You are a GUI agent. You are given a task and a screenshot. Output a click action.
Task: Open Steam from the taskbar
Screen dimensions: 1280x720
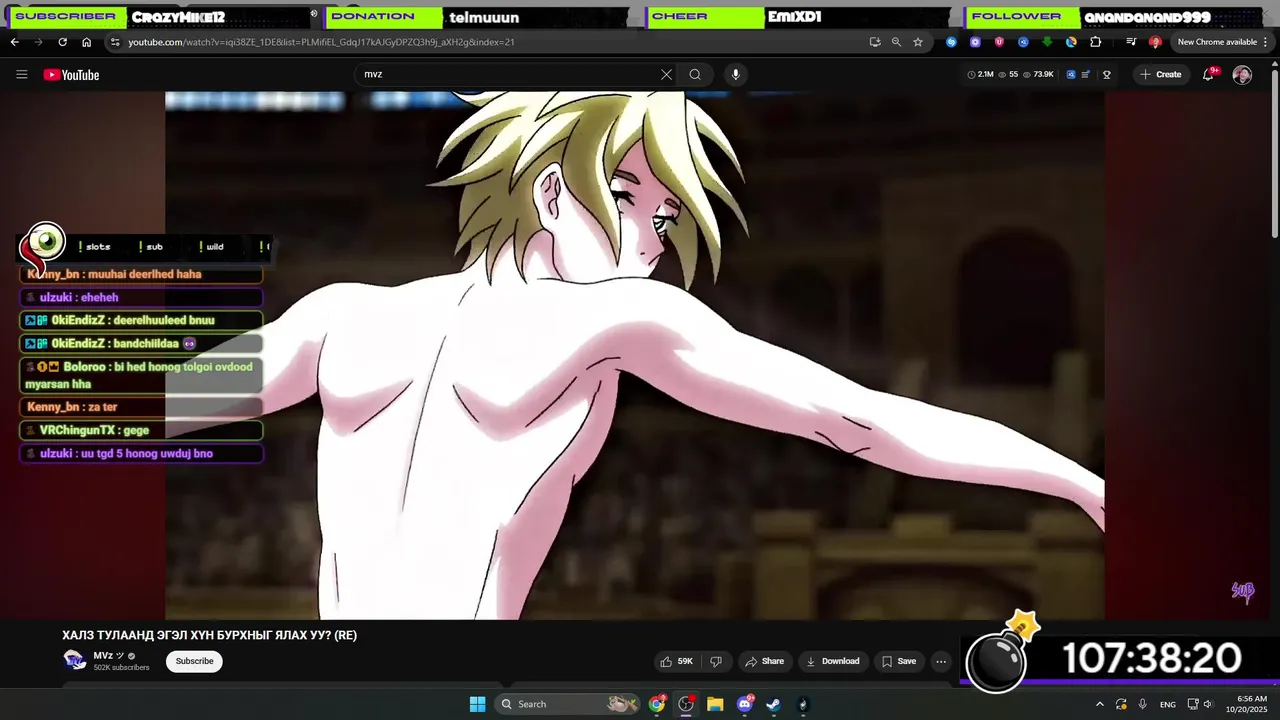point(774,704)
